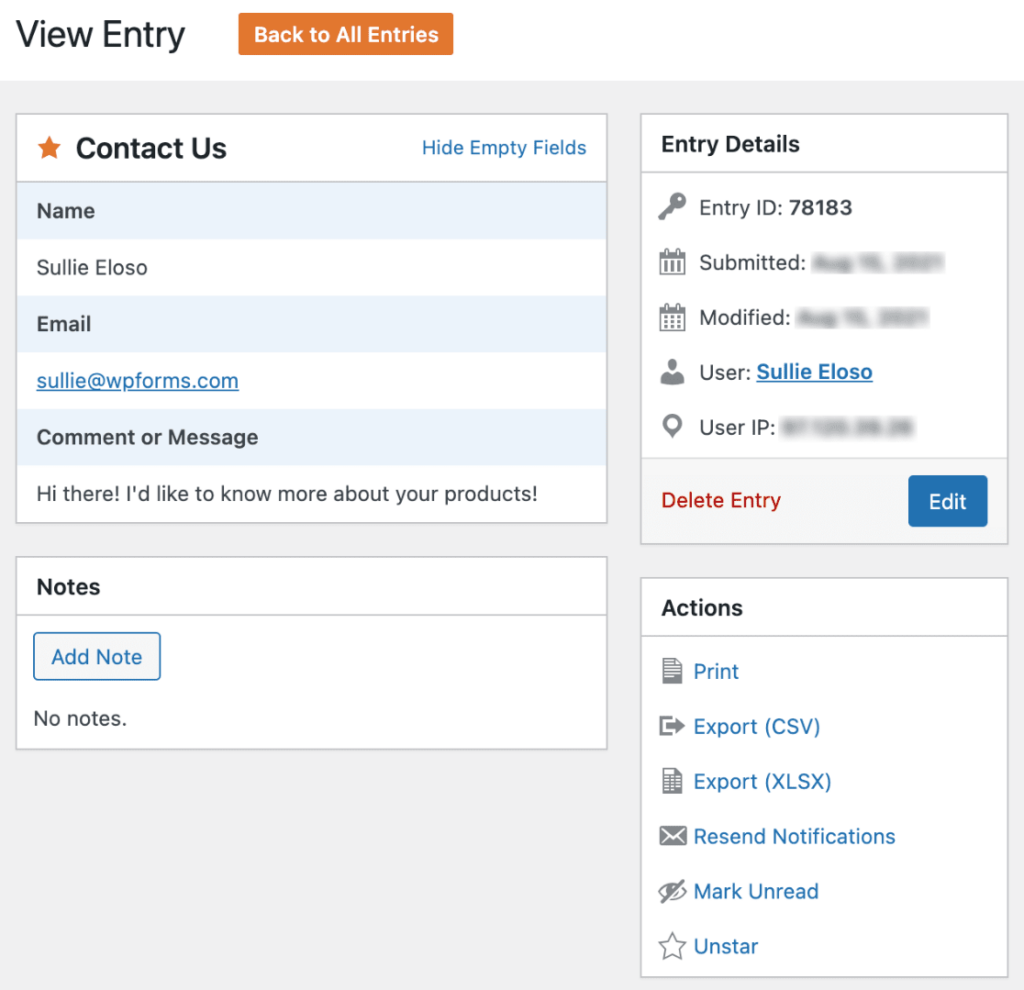Click the Export (XLSX) spreadsheet icon
Viewport: 1024px width, 990px height.
674,781
